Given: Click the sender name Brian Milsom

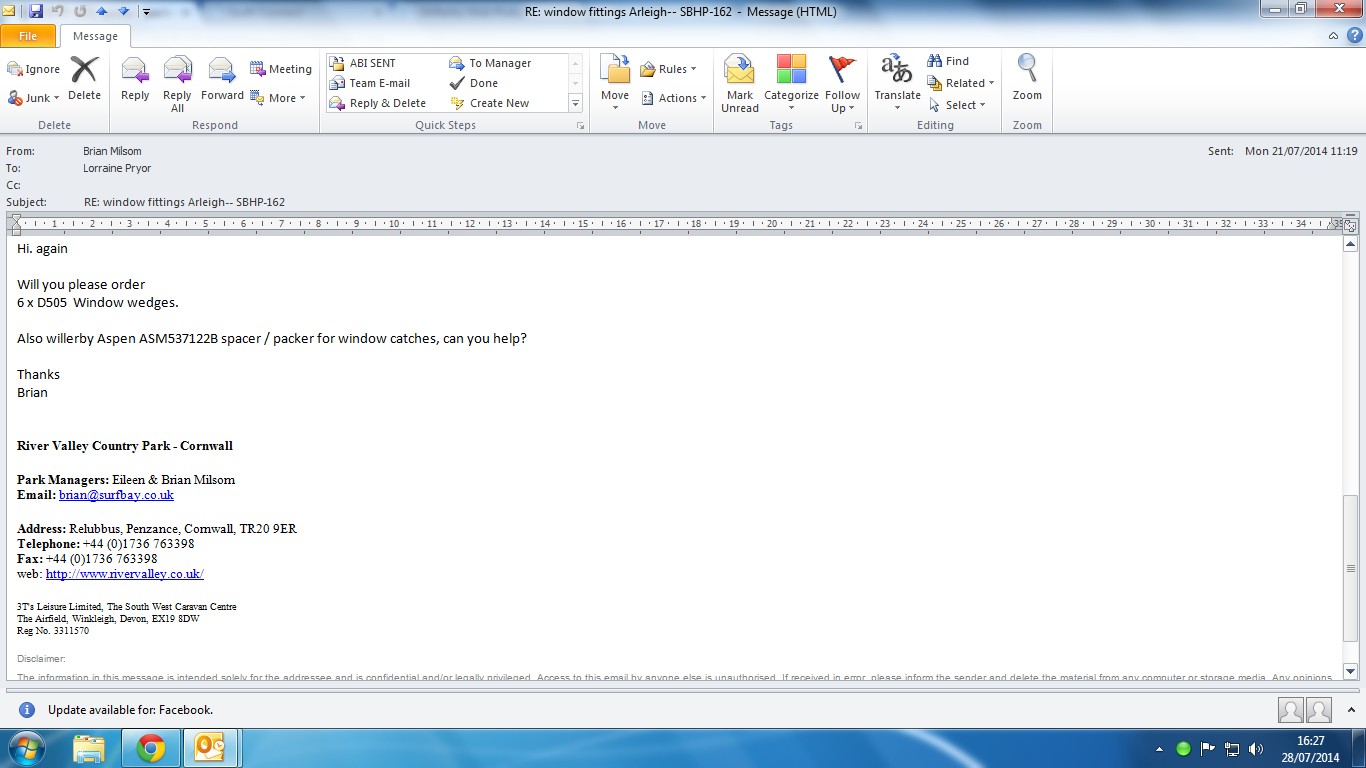Looking at the screenshot, I should click(x=112, y=151).
